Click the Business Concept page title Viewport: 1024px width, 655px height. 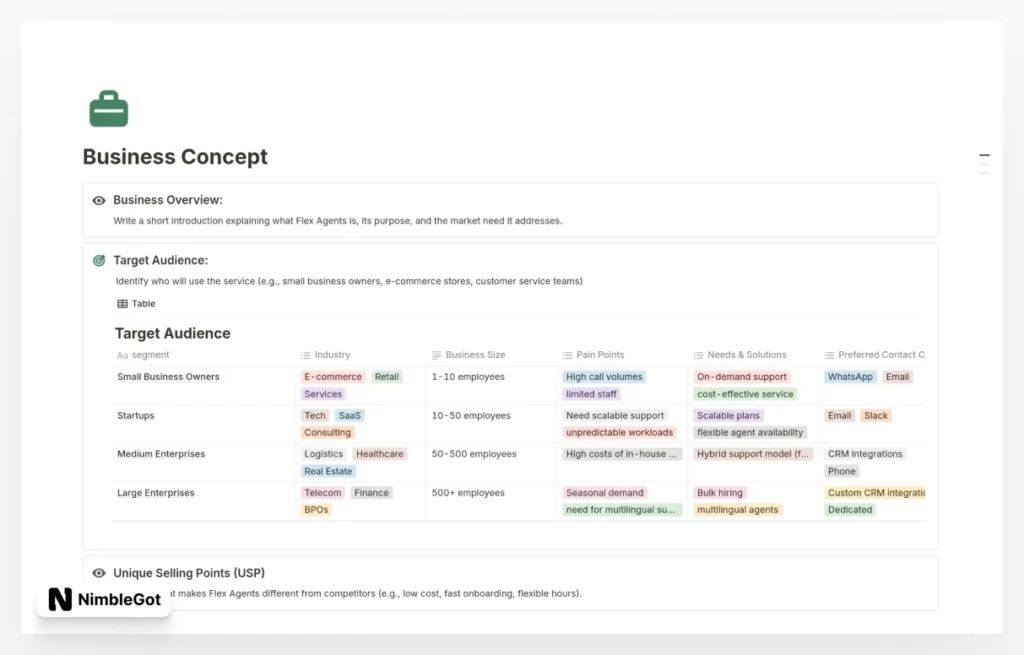click(175, 157)
